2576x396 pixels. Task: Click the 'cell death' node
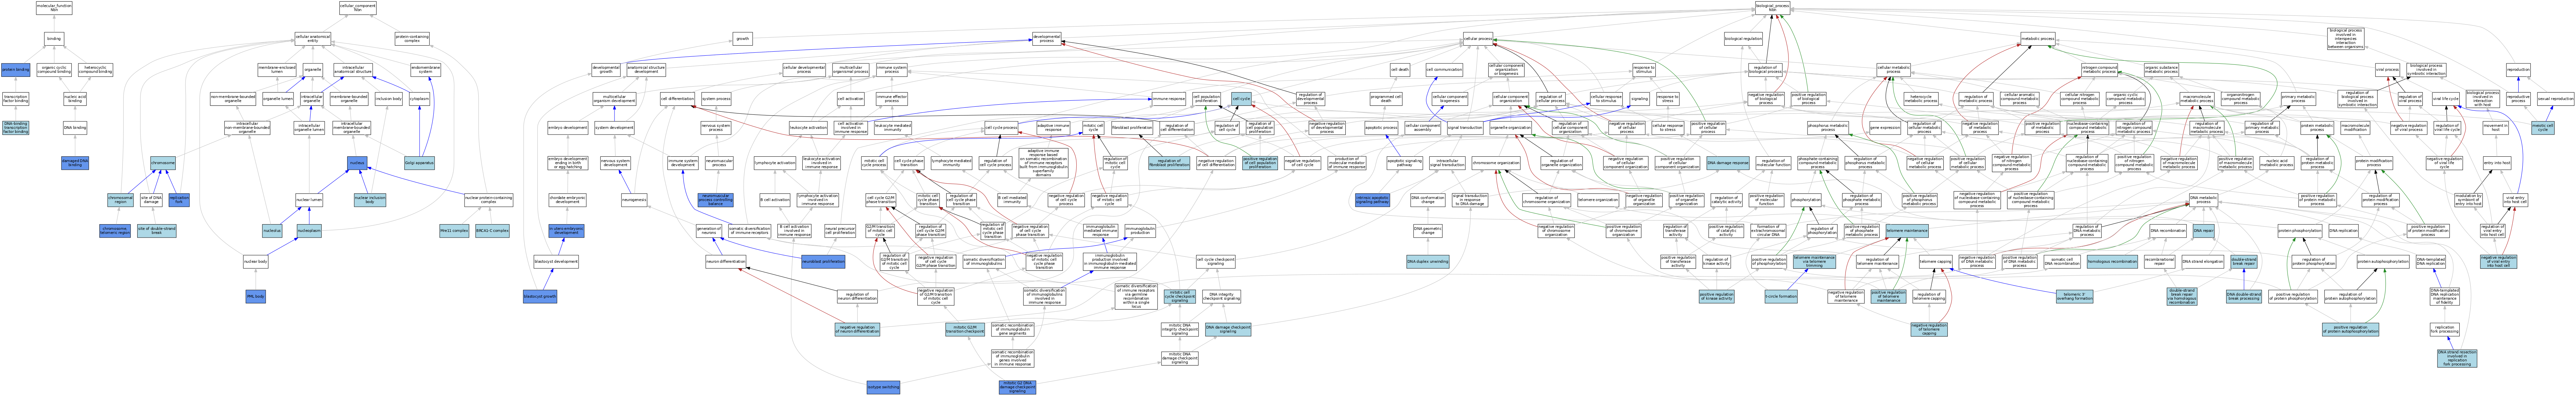pyautogui.click(x=1400, y=70)
